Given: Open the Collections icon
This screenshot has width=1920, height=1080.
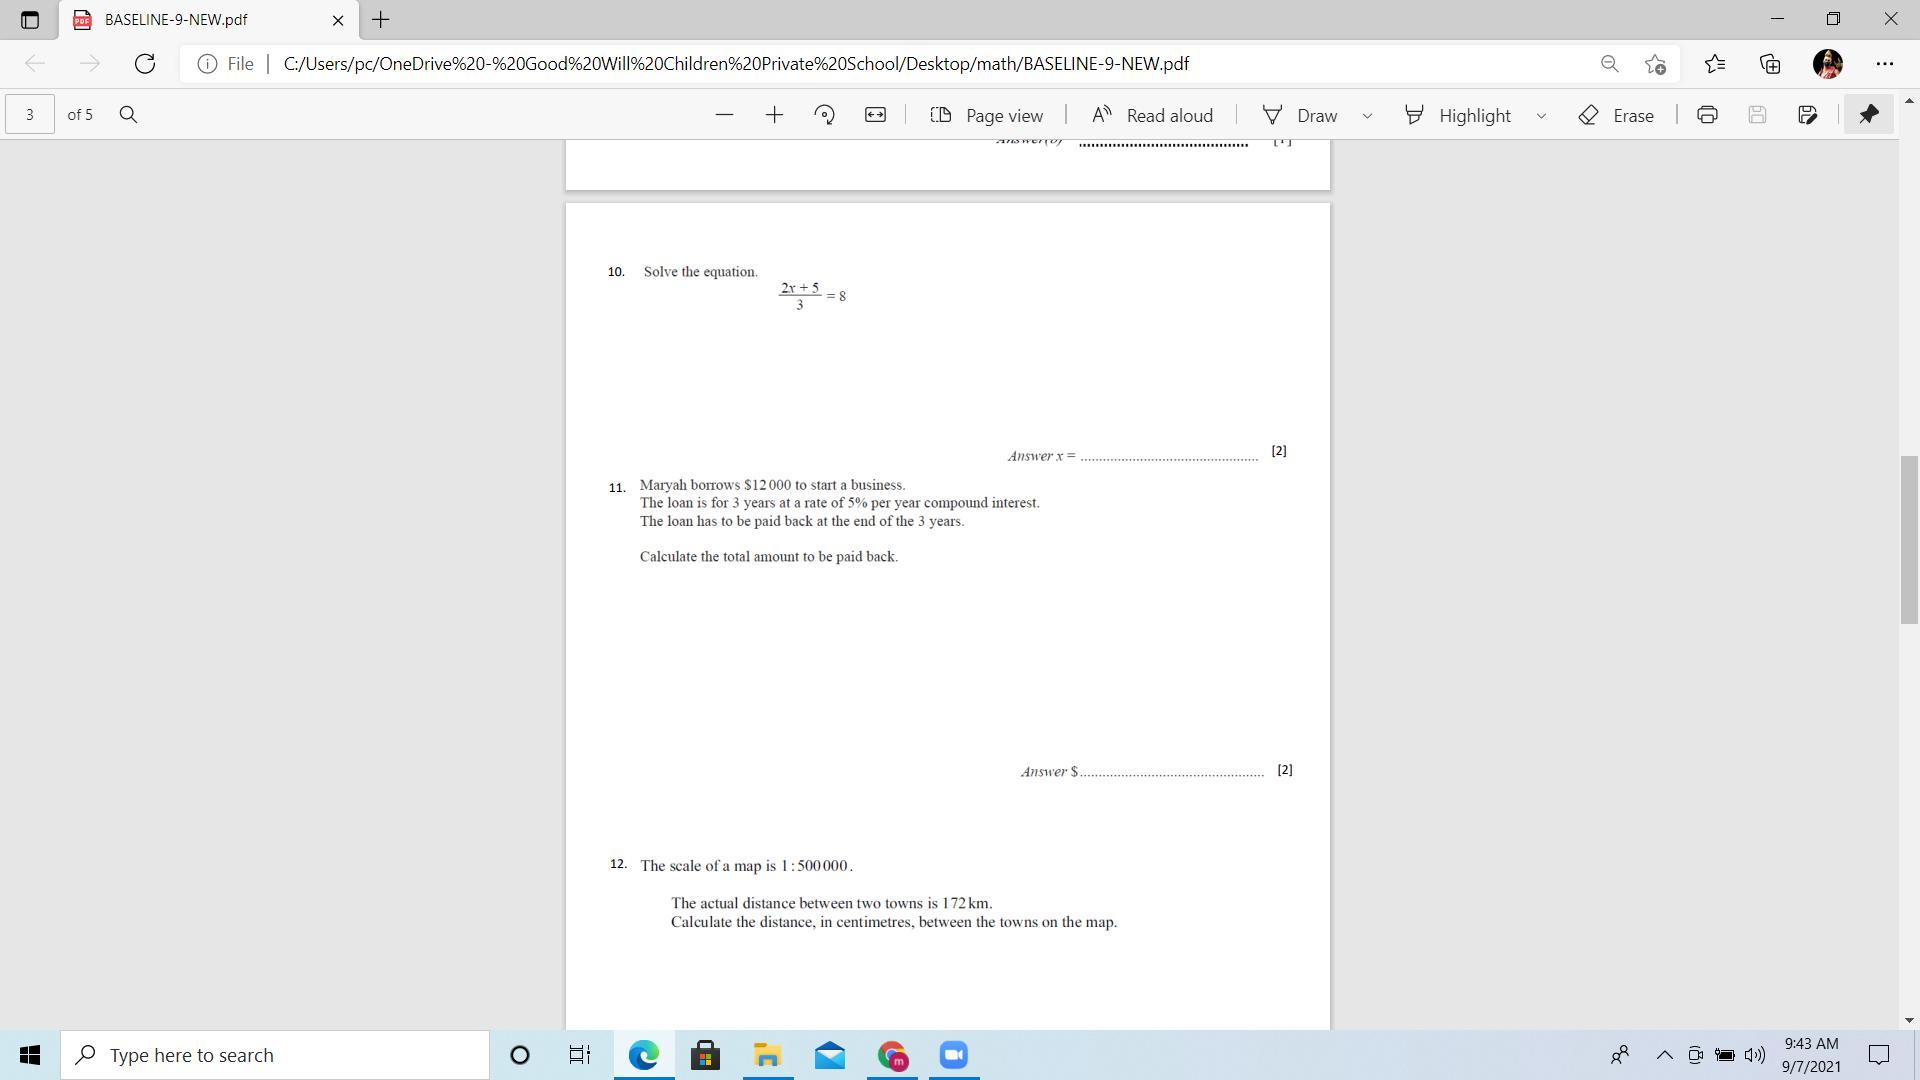Looking at the screenshot, I should pos(1770,64).
